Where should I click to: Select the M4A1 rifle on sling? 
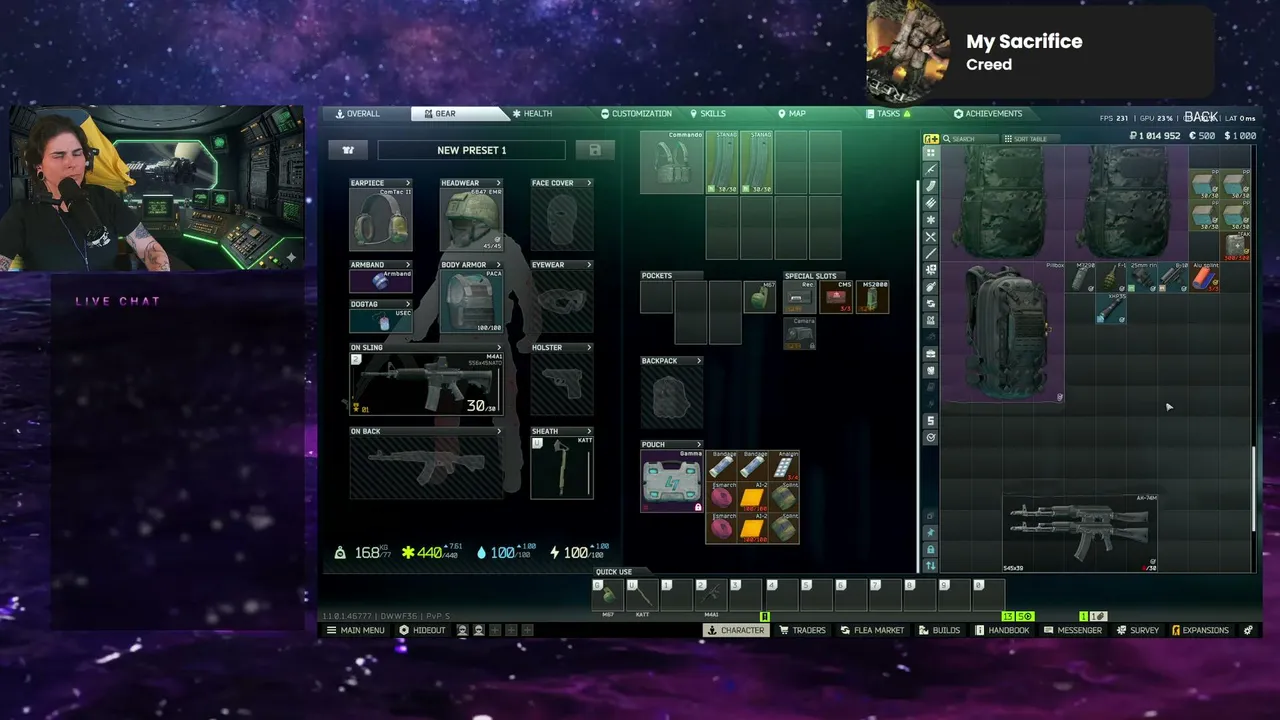(426, 384)
